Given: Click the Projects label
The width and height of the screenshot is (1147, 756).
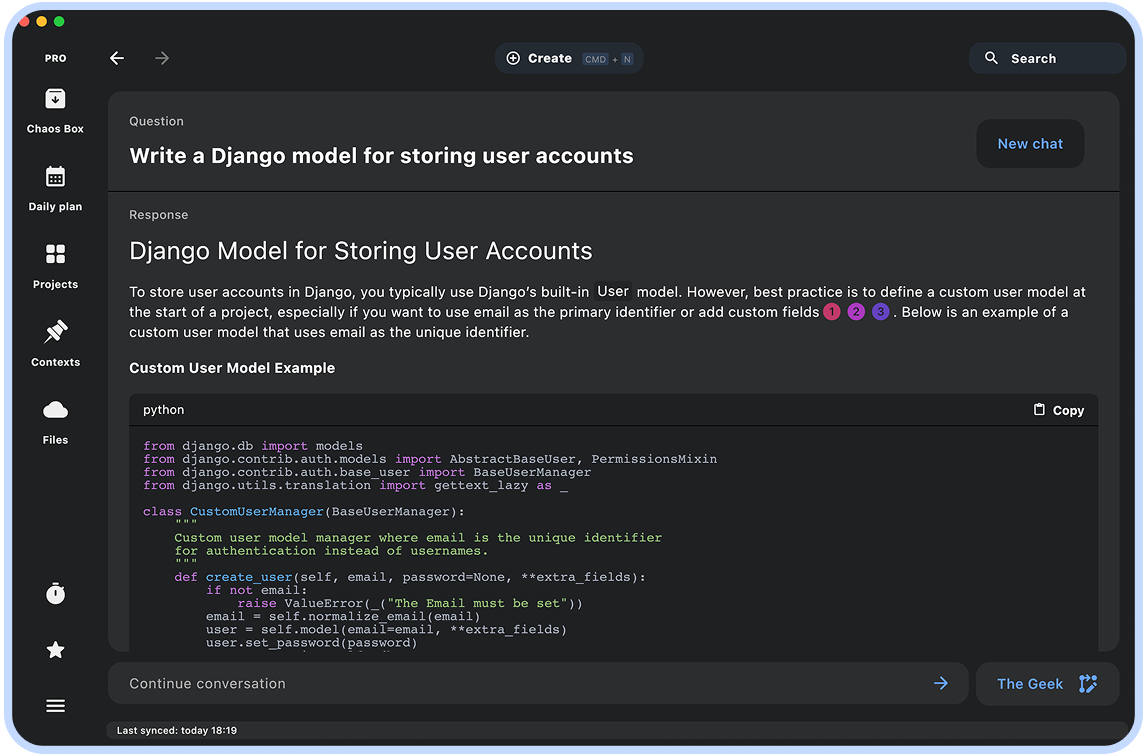Looking at the screenshot, I should pyautogui.click(x=56, y=284).
